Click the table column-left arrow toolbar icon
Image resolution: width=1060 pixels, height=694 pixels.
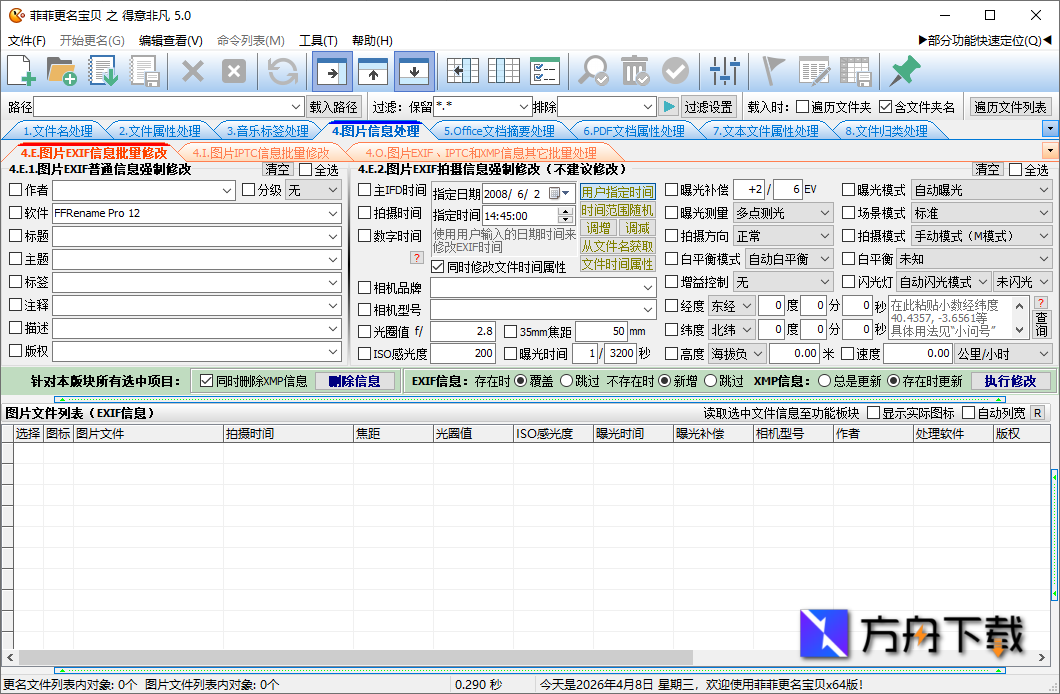coord(462,71)
